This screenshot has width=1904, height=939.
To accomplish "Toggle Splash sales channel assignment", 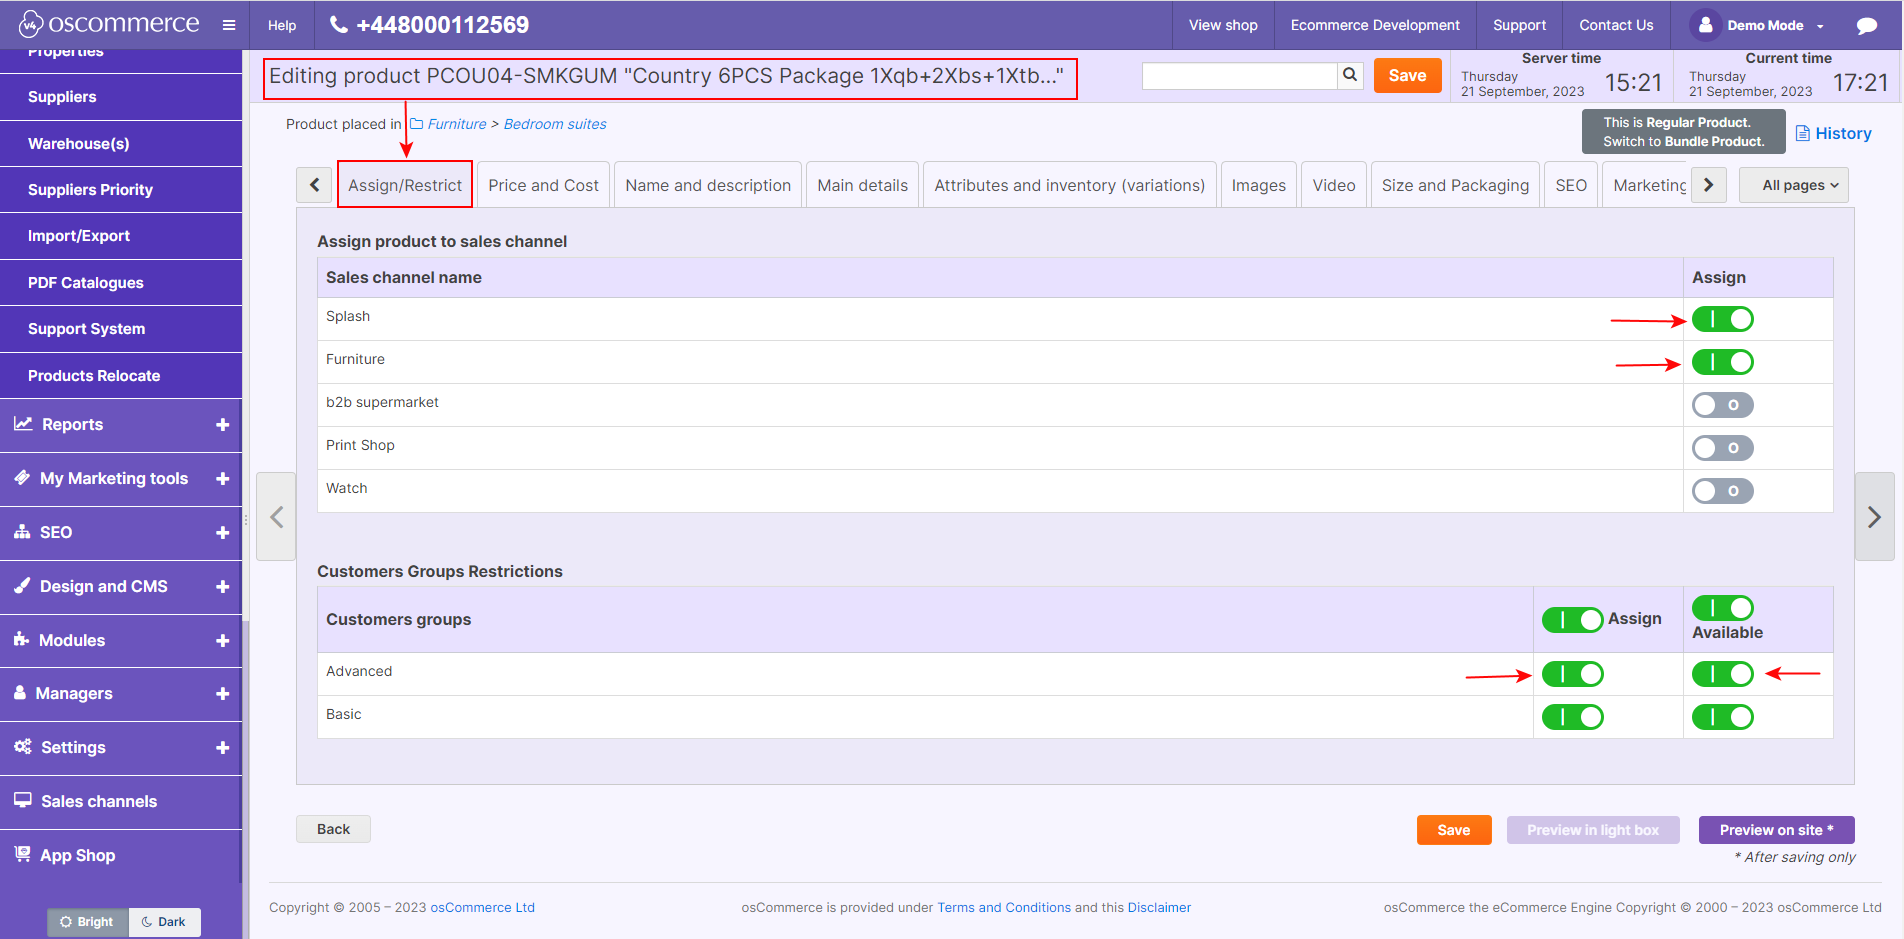I will pos(1723,319).
